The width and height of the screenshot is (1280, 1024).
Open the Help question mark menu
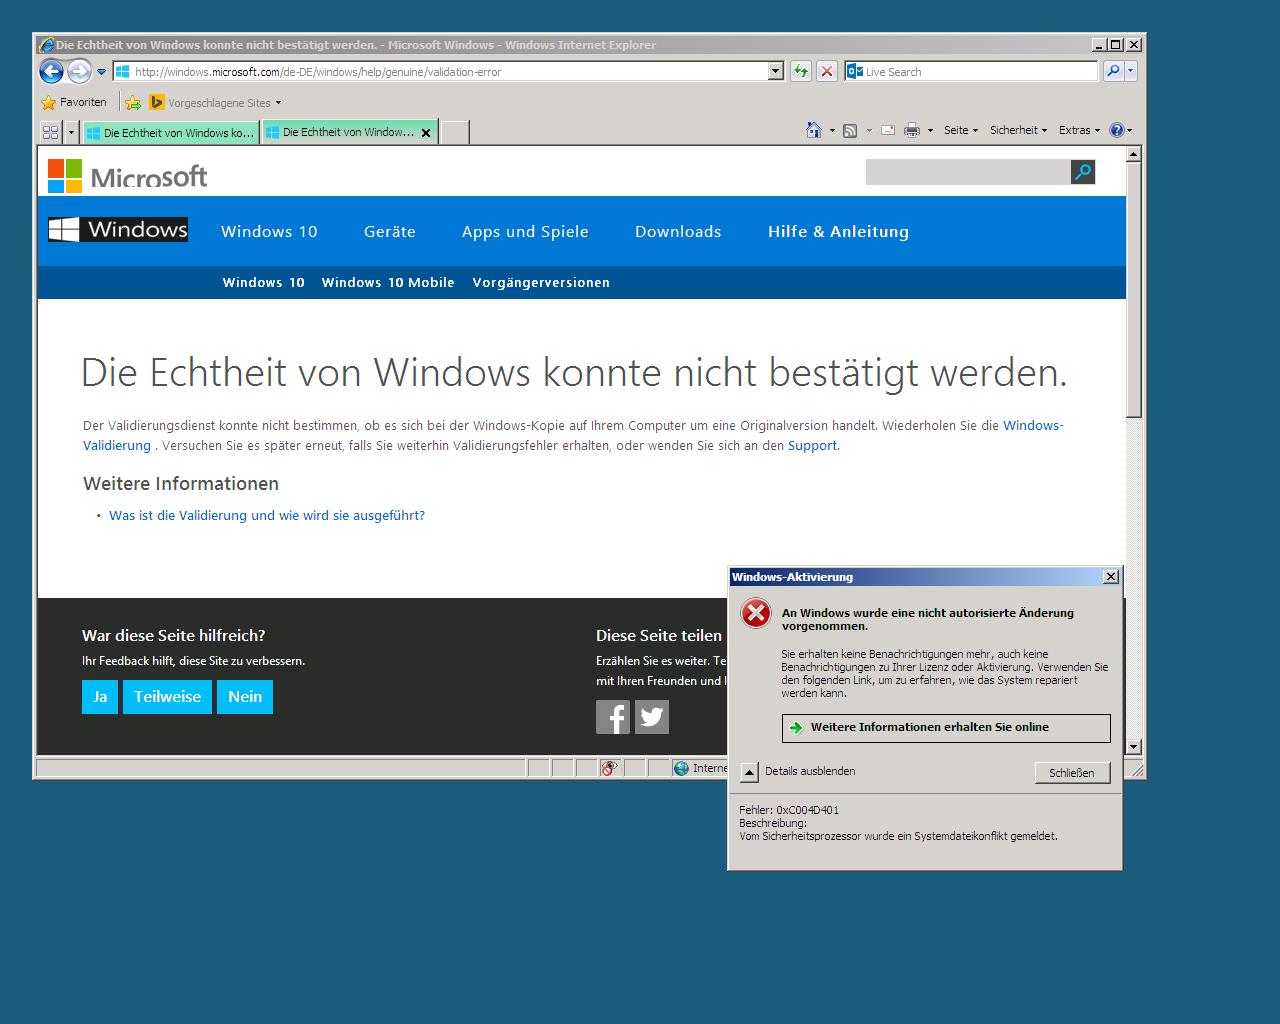click(1121, 130)
